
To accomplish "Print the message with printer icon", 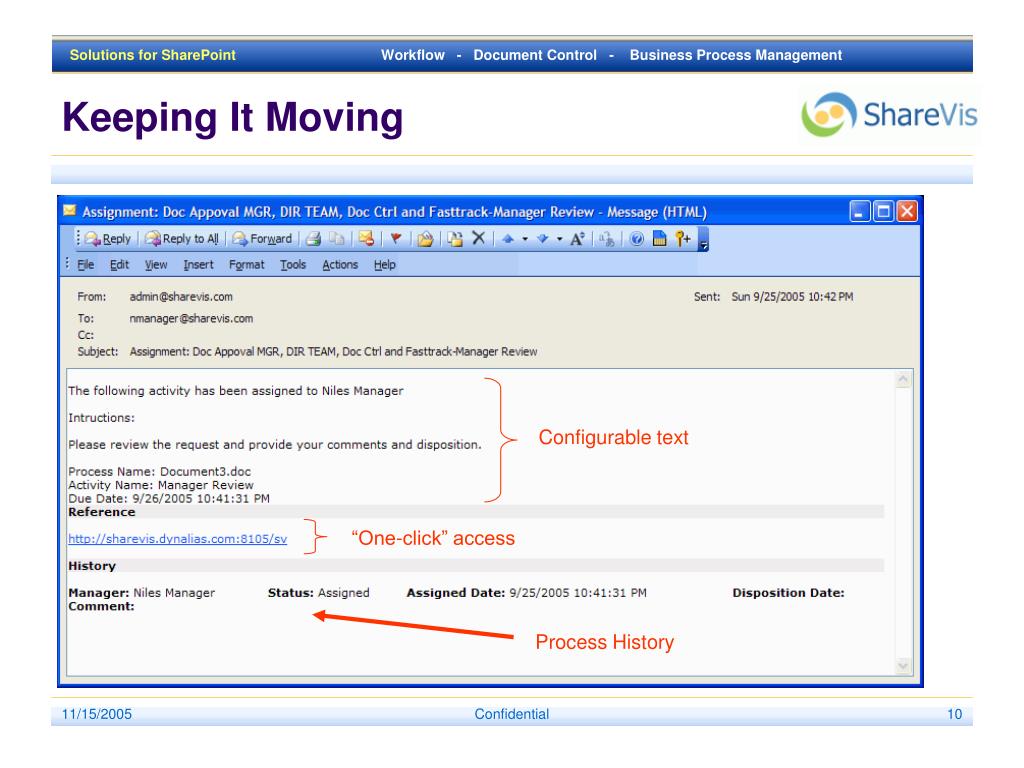I will click(313, 239).
